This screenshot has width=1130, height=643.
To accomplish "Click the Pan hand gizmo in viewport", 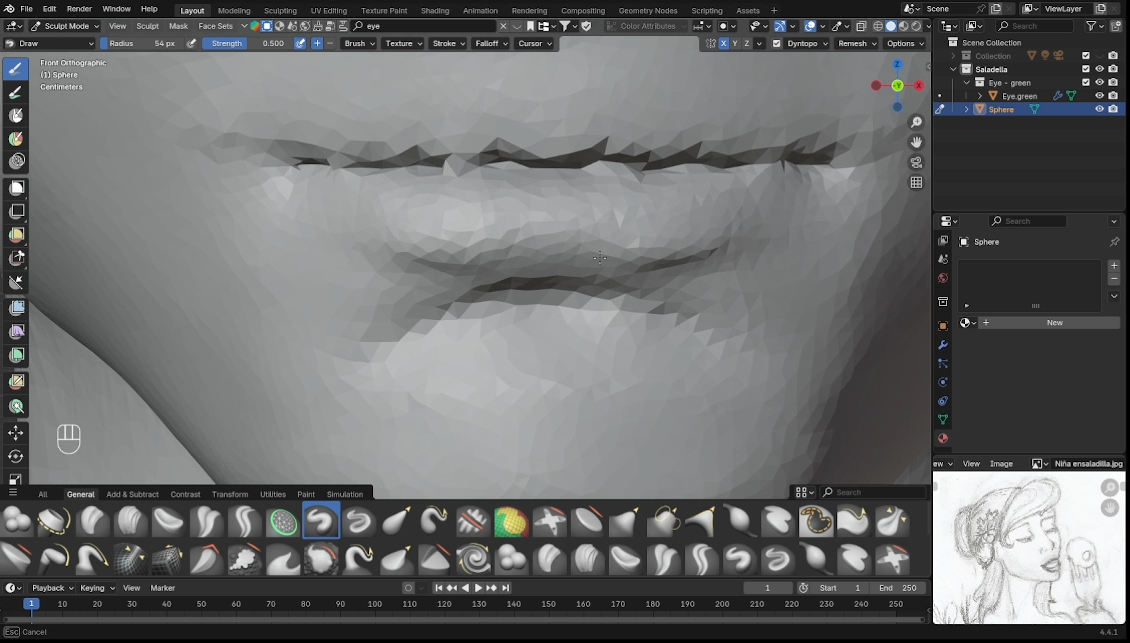I will click(916, 142).
